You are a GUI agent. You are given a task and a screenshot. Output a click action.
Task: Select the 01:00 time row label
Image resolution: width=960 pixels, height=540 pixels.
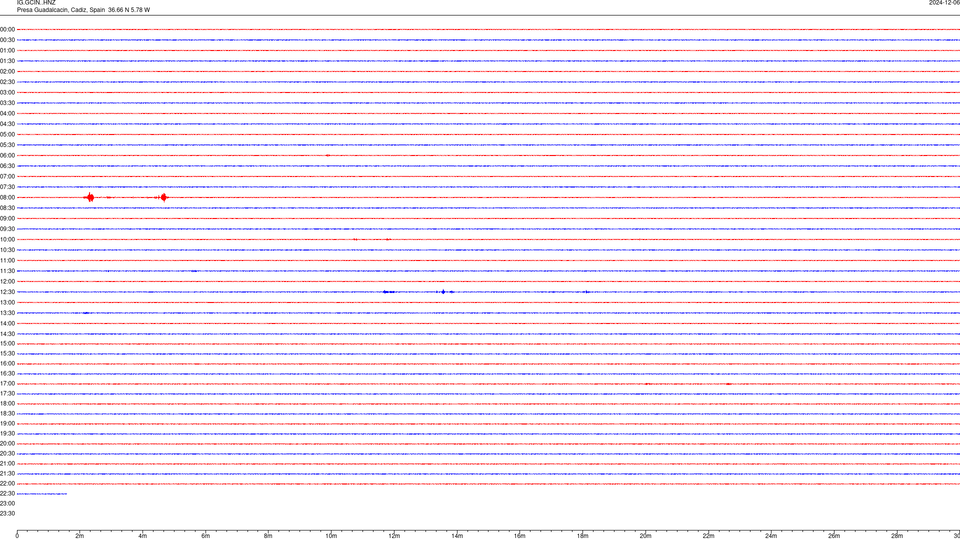click(7, 51)
